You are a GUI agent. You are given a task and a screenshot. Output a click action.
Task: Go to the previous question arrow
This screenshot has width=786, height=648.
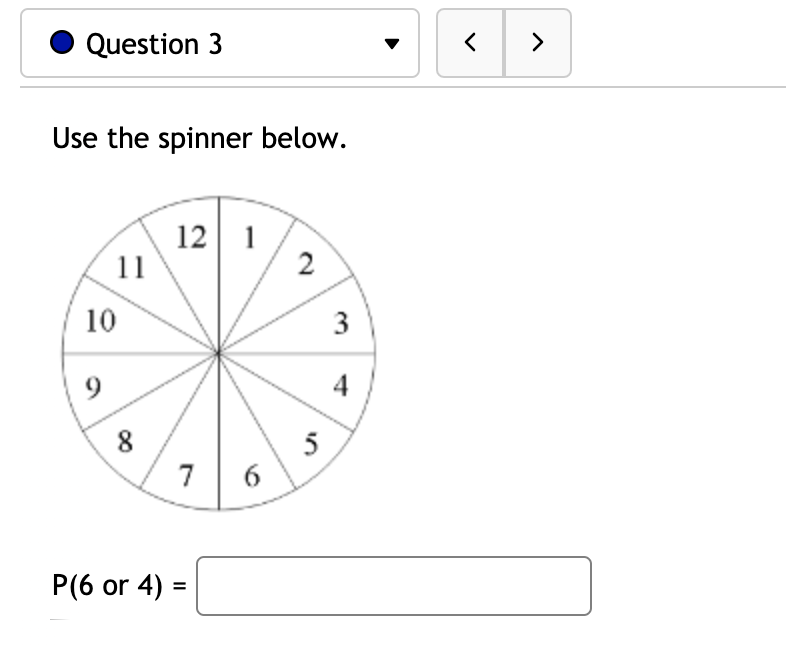coord(471,43)
